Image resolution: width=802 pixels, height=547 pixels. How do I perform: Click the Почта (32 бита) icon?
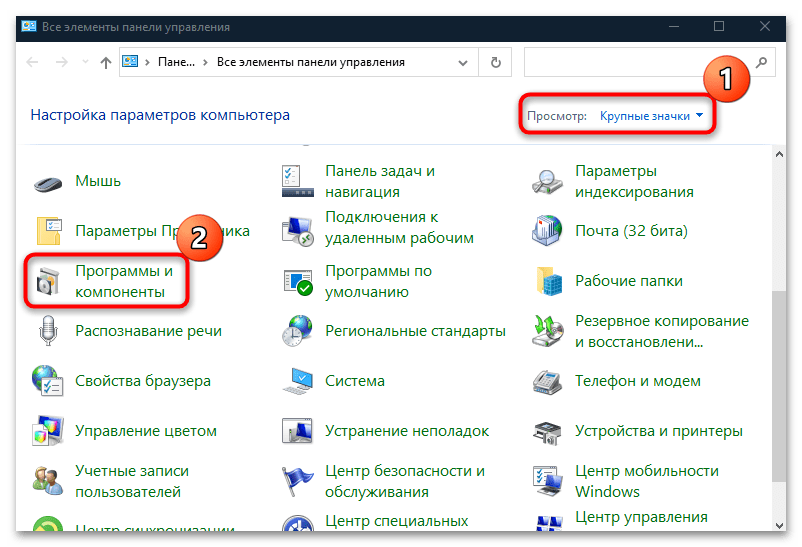pyautogui.click(x=549, y=231)
